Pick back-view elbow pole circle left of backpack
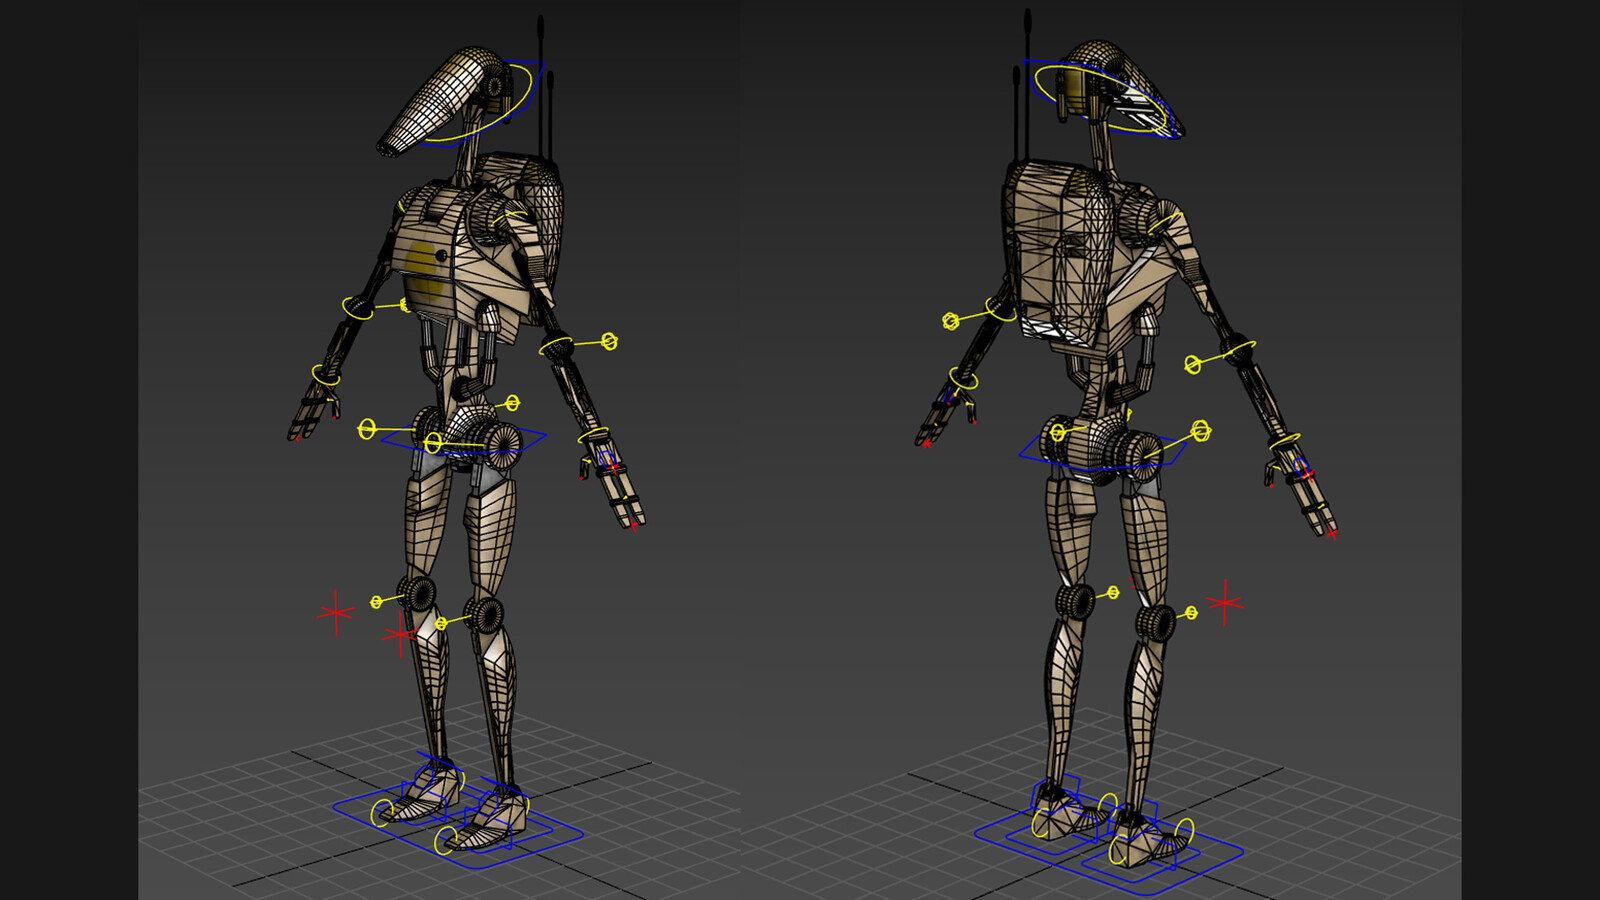 click(951, 321)
